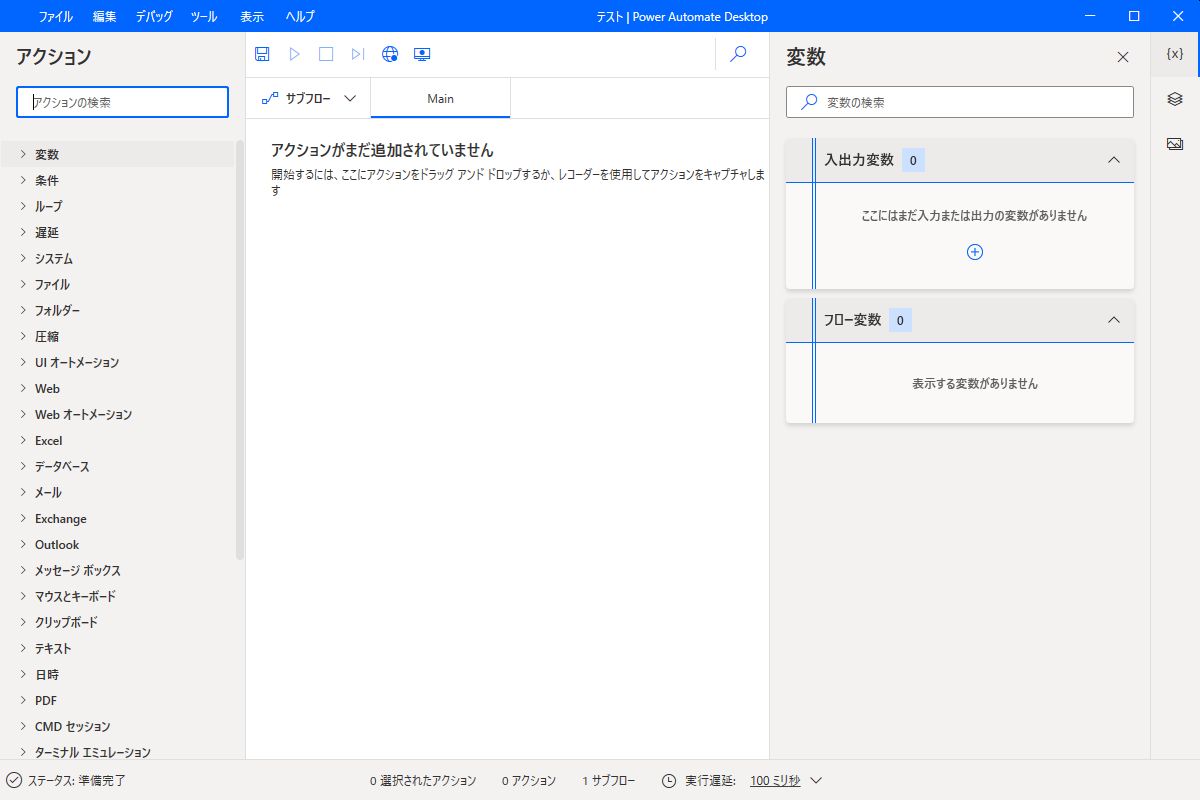Start the Desktop recorder monitor icon
The width and height of the screenshot is (1200, 800).
pos(422,54)
